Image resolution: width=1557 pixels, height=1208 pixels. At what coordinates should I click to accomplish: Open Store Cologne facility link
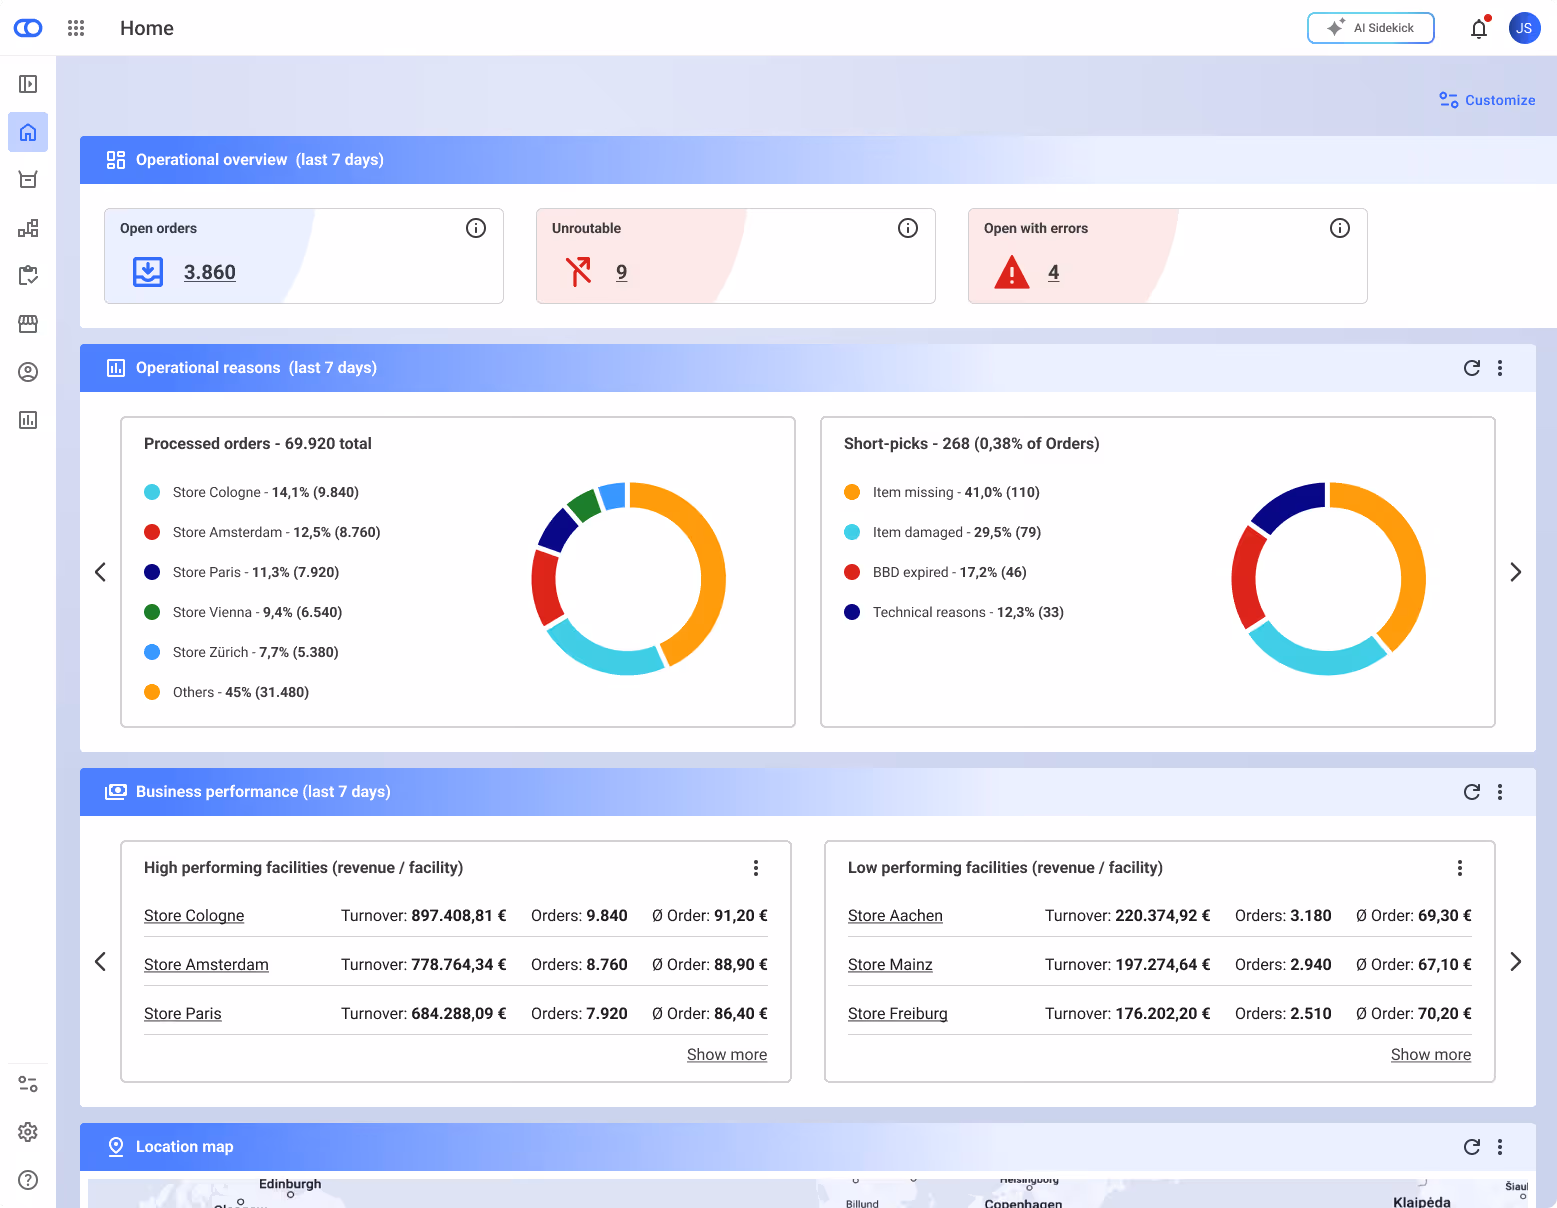pyautogui.click(x=194, y=916)
